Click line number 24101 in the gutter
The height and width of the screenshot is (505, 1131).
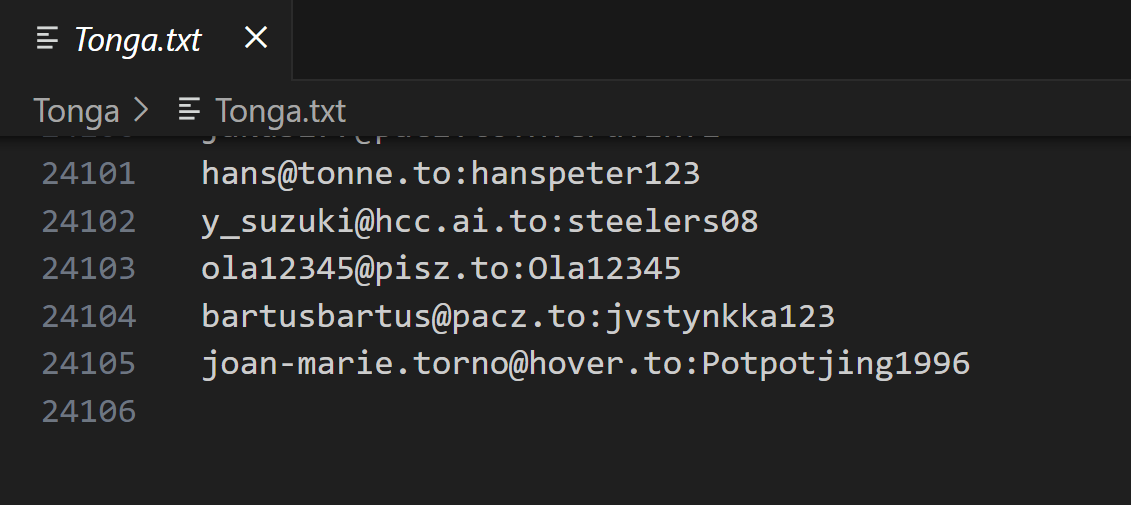[88, 174]
